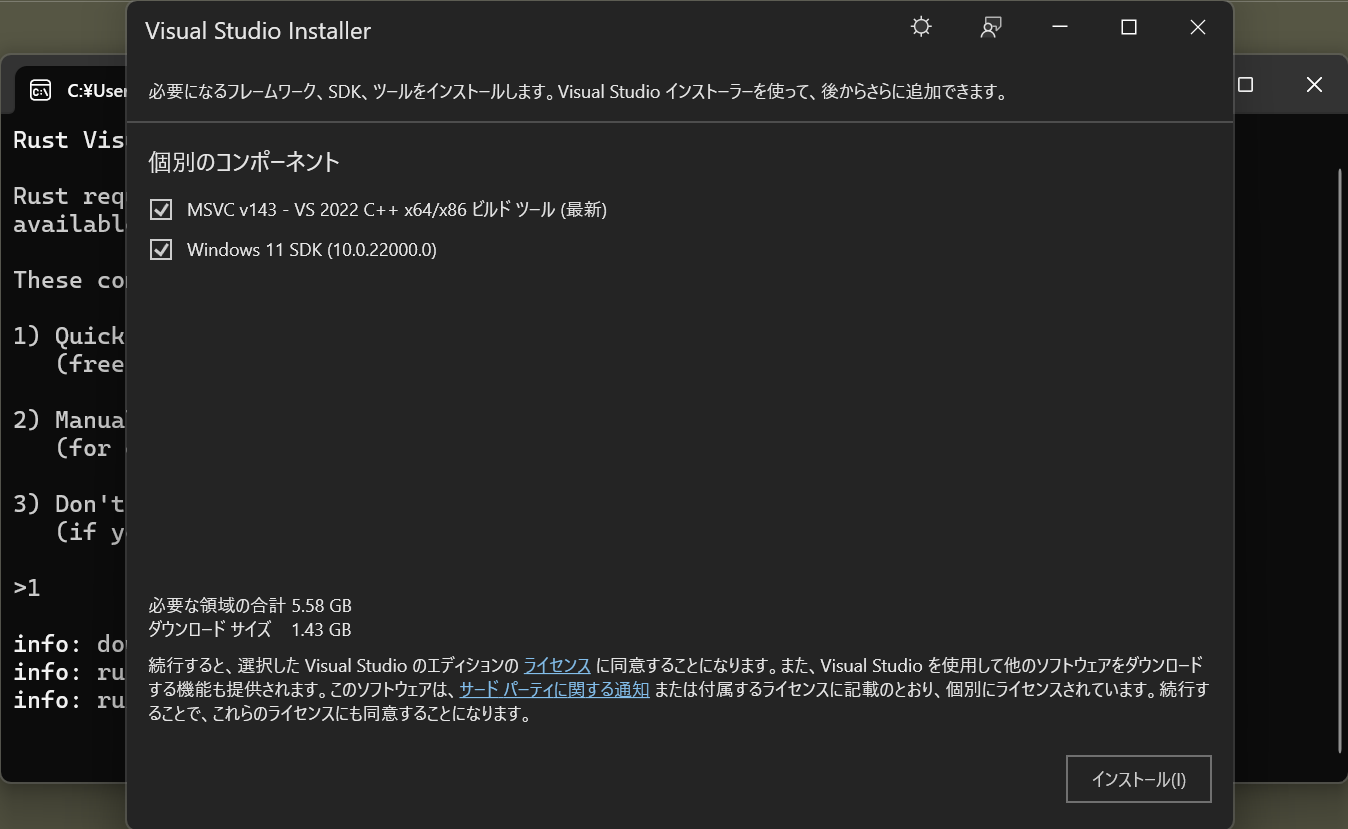This screenshot has height=829, width=1348.
Task: Click the >1 prompt line in the terminal
Action: tap(27, 588)
